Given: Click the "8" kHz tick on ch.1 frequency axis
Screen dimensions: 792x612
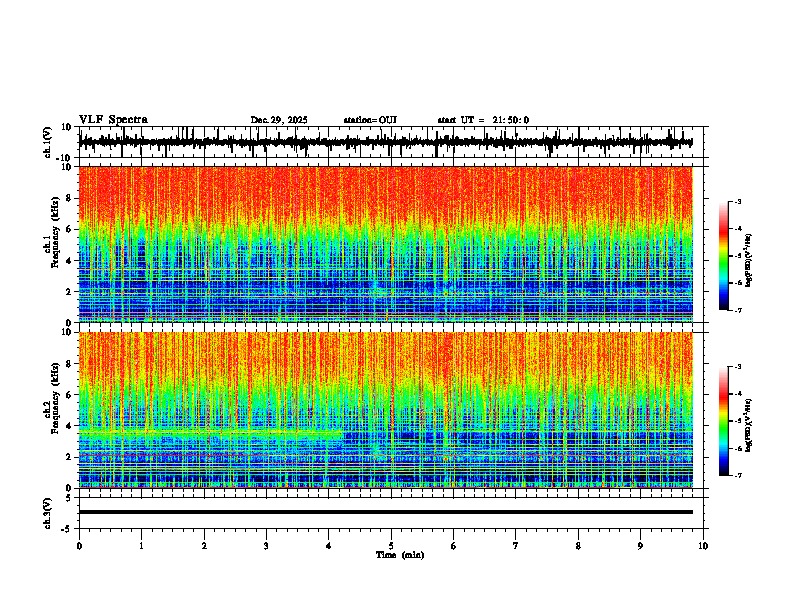Looking at the screenshot, I should pyautogui.click(x=69, y=198).
